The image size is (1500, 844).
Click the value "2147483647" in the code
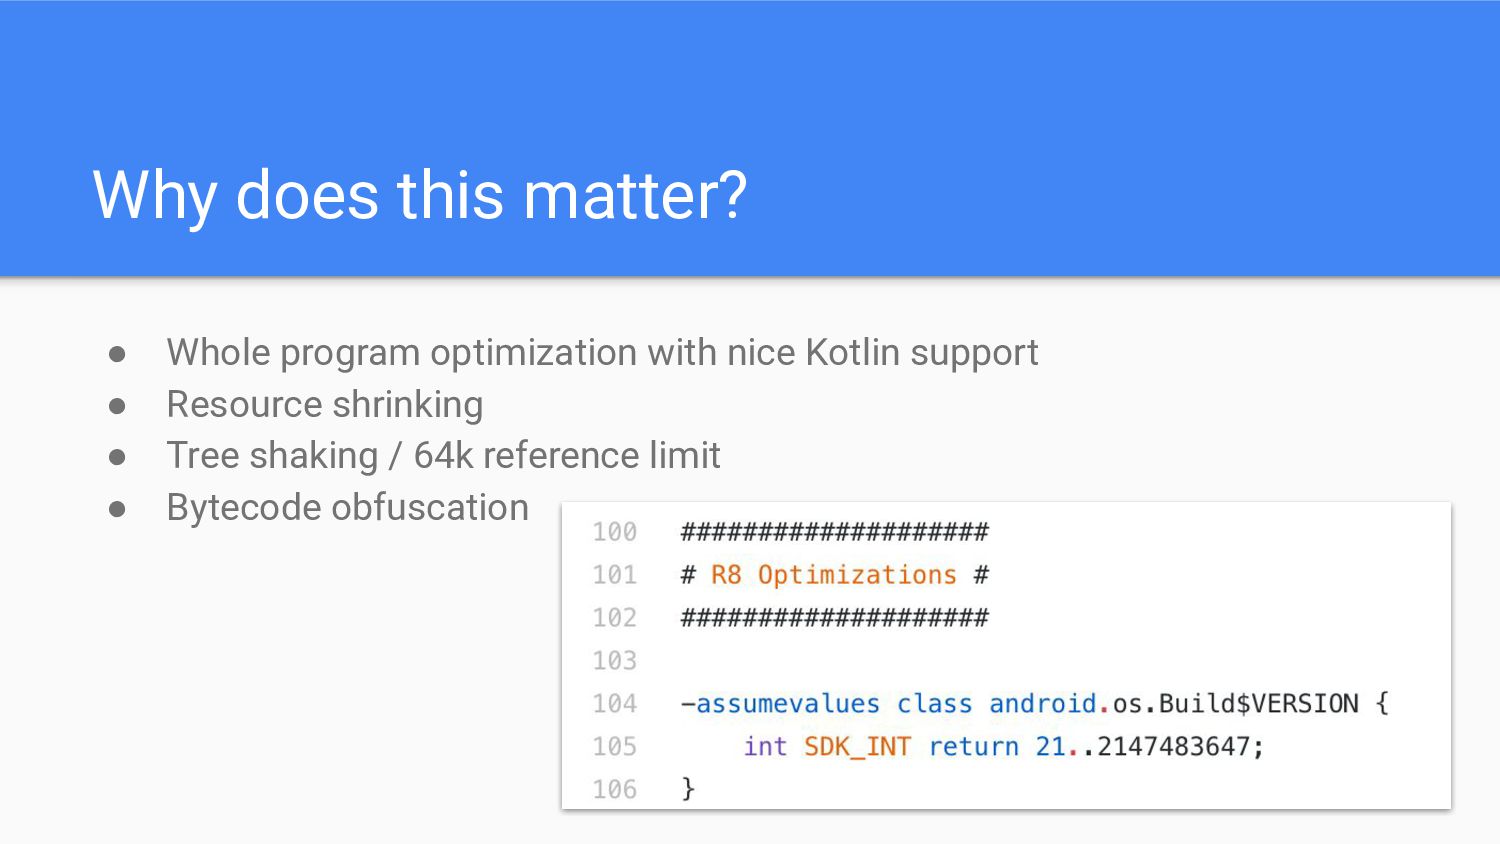tap(1174, 747)
